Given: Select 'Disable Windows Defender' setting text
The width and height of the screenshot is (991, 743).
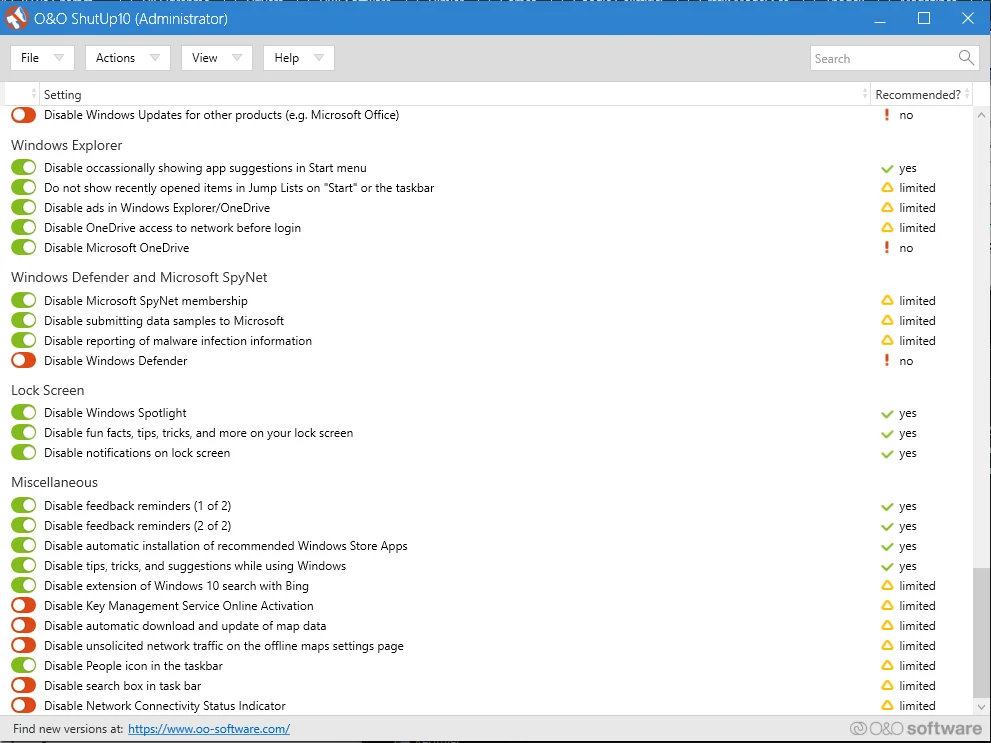Looking at the screenshot, I should point(116,361).
